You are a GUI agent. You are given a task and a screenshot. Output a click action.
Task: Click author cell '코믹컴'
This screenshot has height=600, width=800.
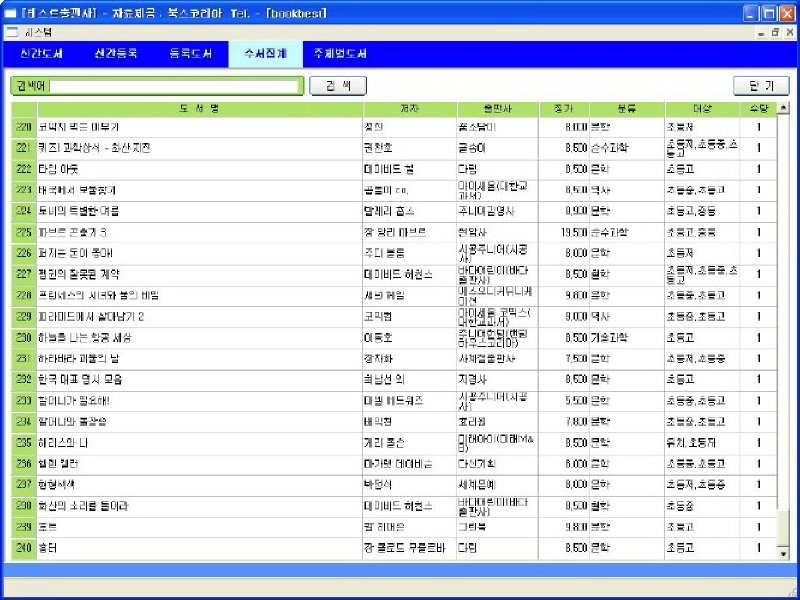(x=410, y=317)
